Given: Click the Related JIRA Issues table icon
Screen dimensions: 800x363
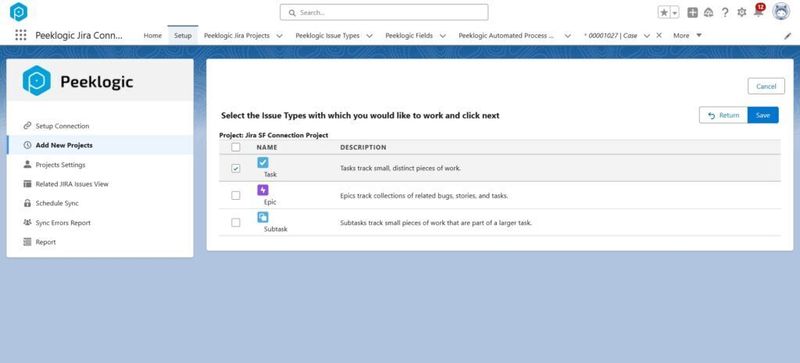Looking at the screenshot, I should (28, 184).
